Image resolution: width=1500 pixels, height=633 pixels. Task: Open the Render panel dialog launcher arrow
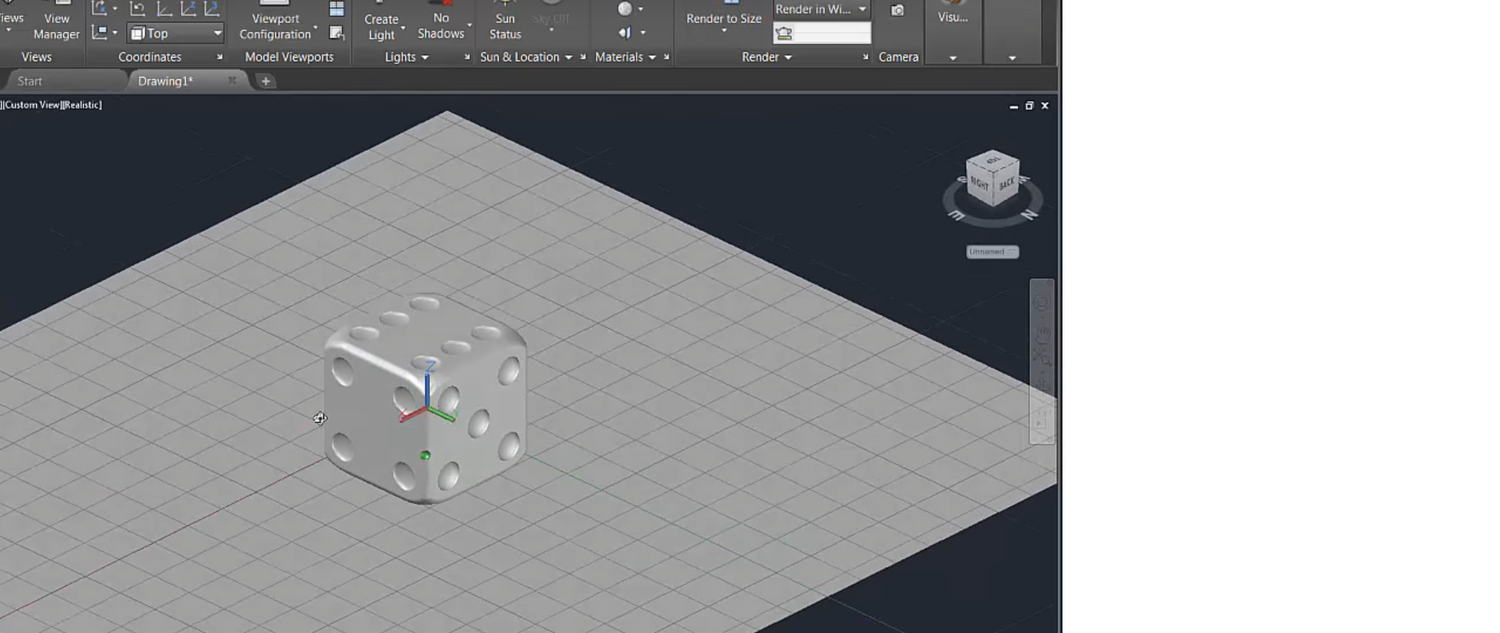(x=866, y=57)
